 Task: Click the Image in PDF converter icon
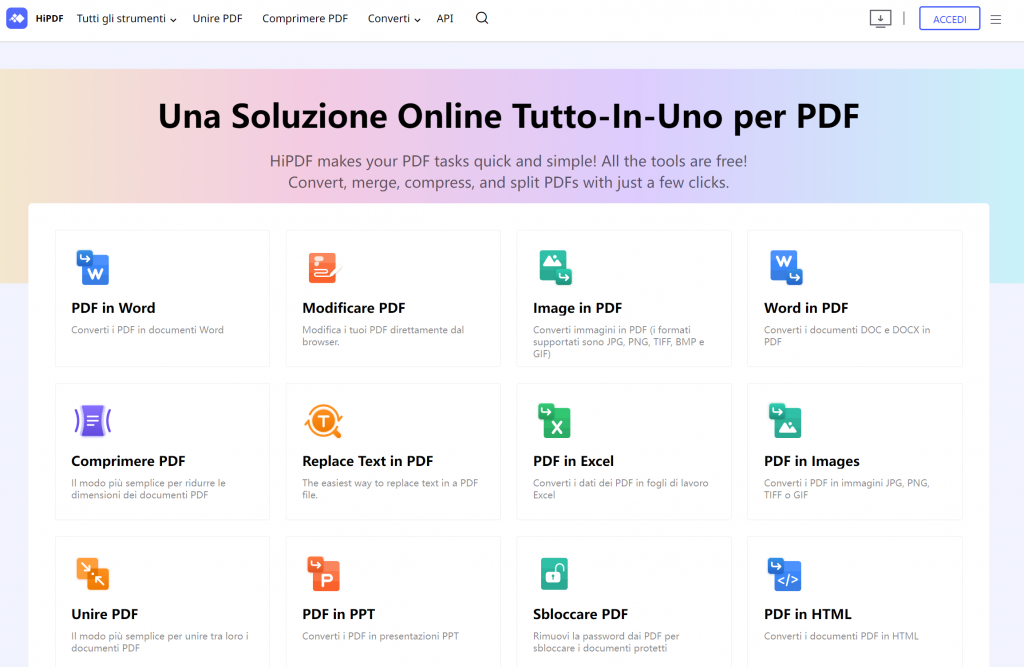pyautogui.click(x=554, y=267)
